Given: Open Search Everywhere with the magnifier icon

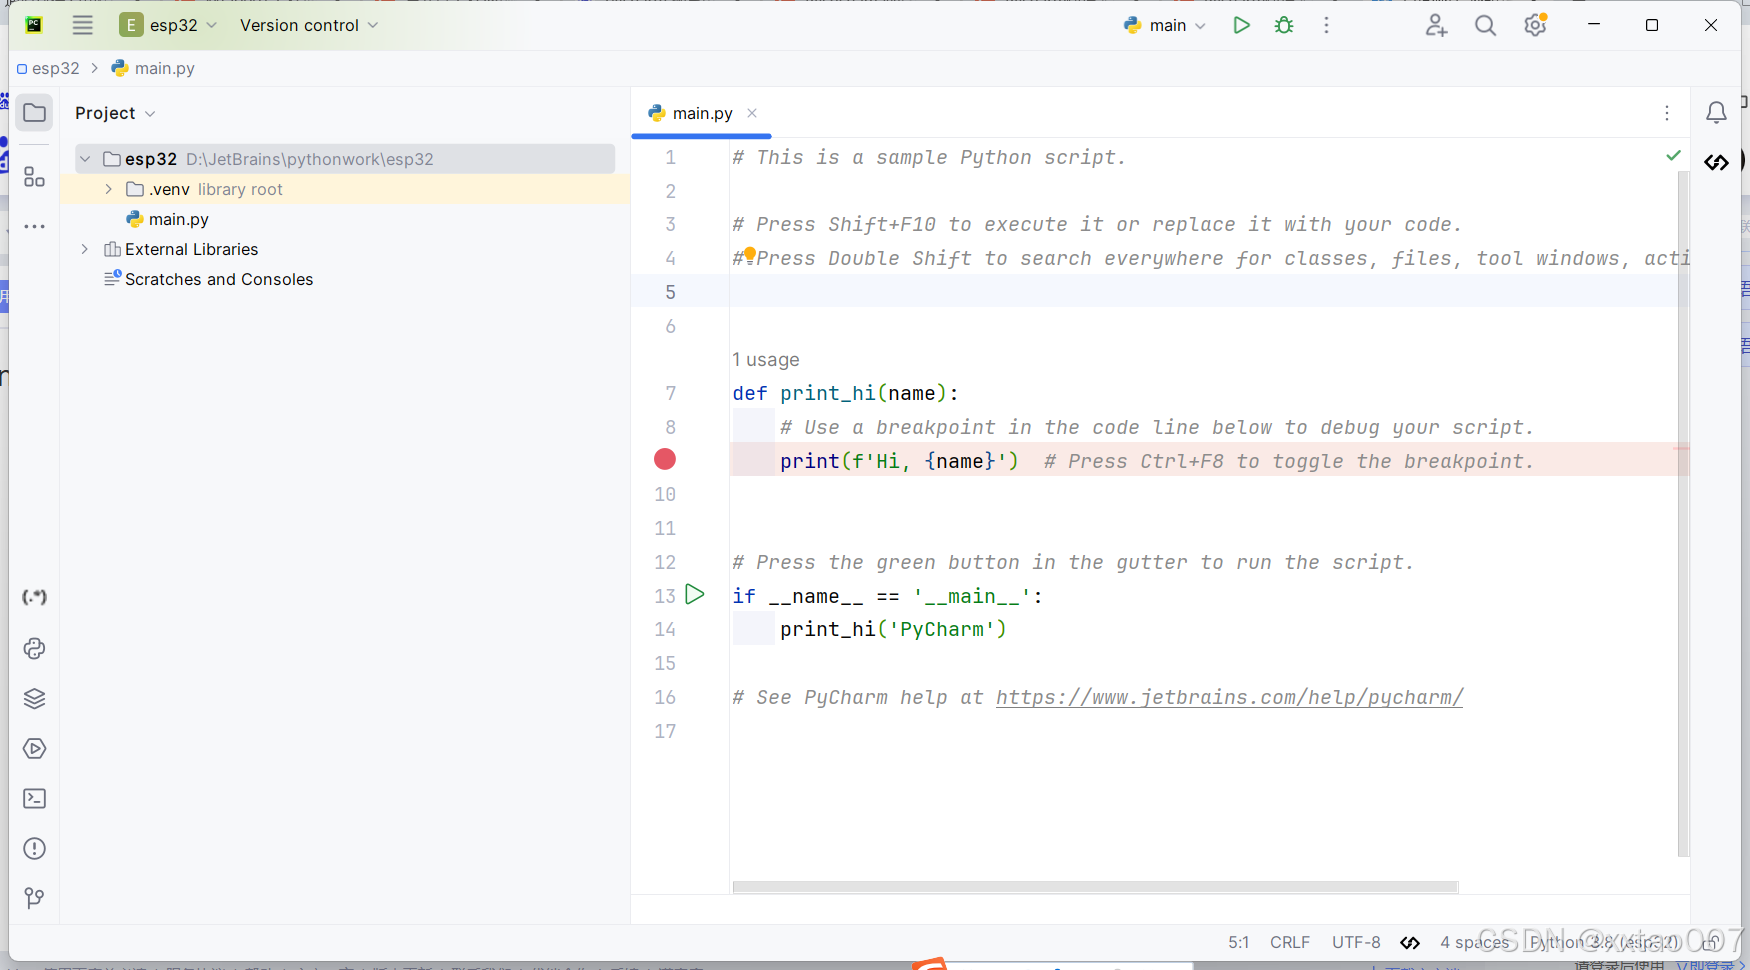Looking at the screenshot, I should (1485, 25).
